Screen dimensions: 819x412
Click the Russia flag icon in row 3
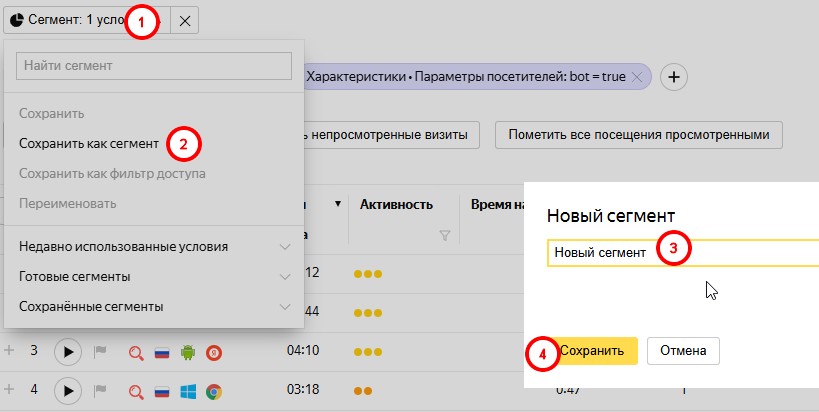[162, 353]
